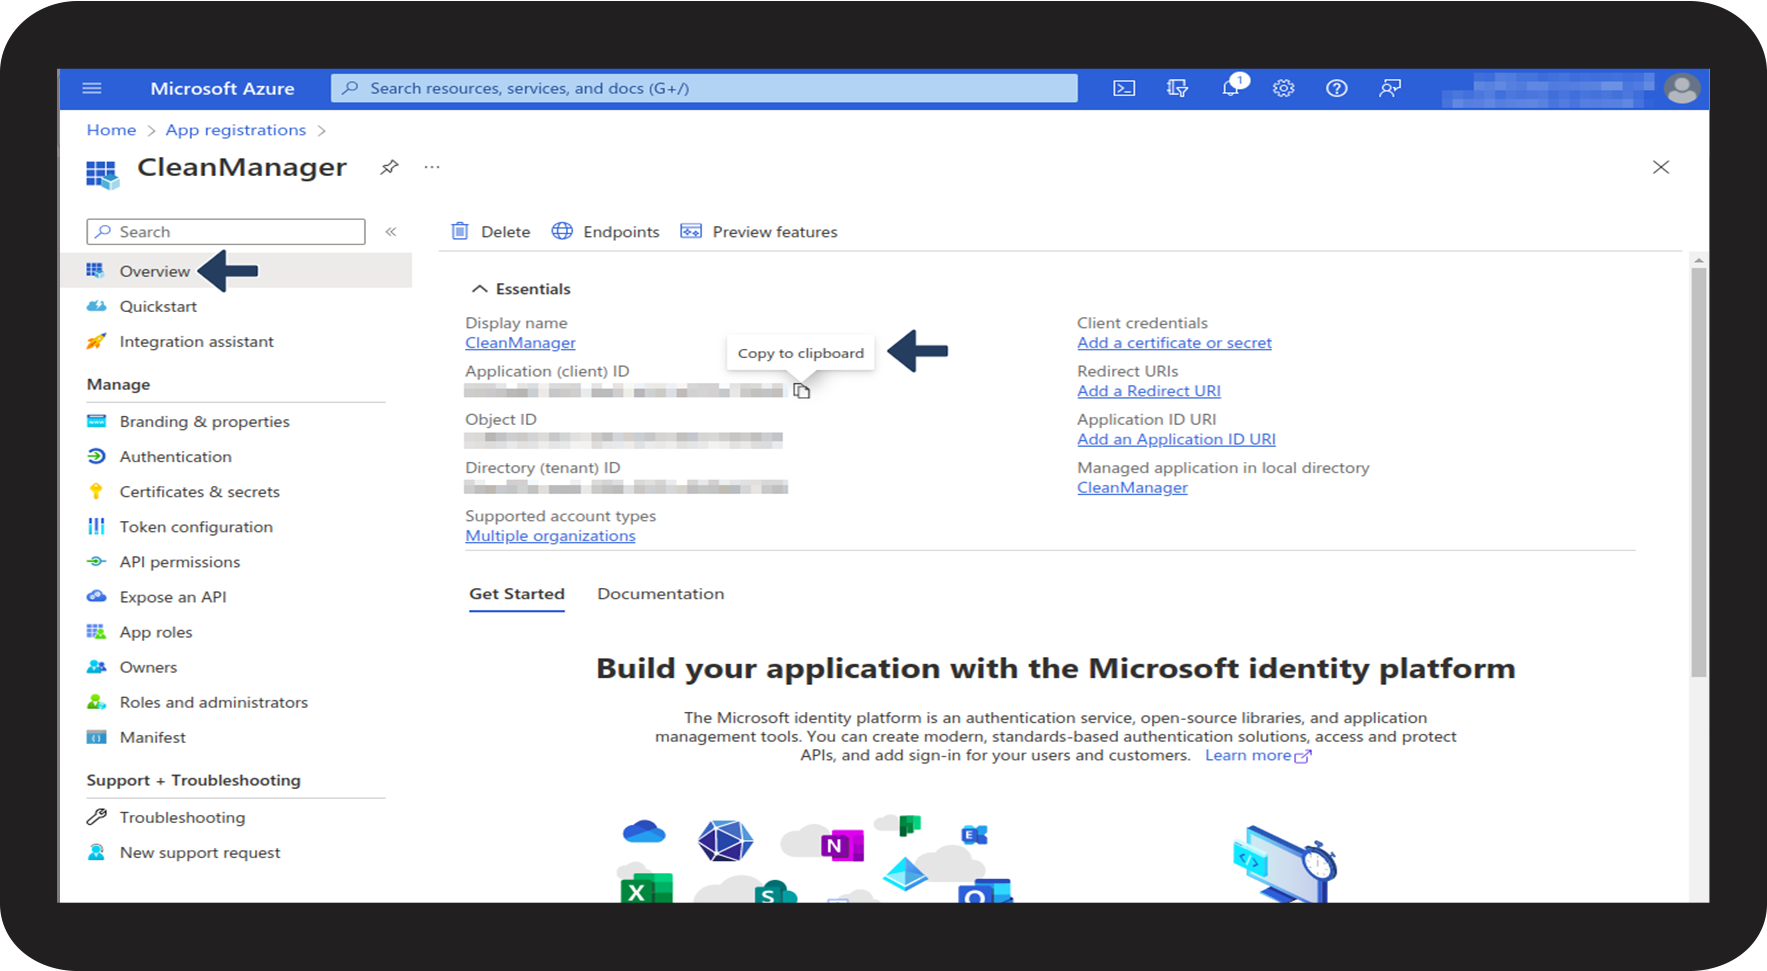Click the Delete toolbar button
The height and width of the screenshot is (971, 1767).
(x=491, y=232)
